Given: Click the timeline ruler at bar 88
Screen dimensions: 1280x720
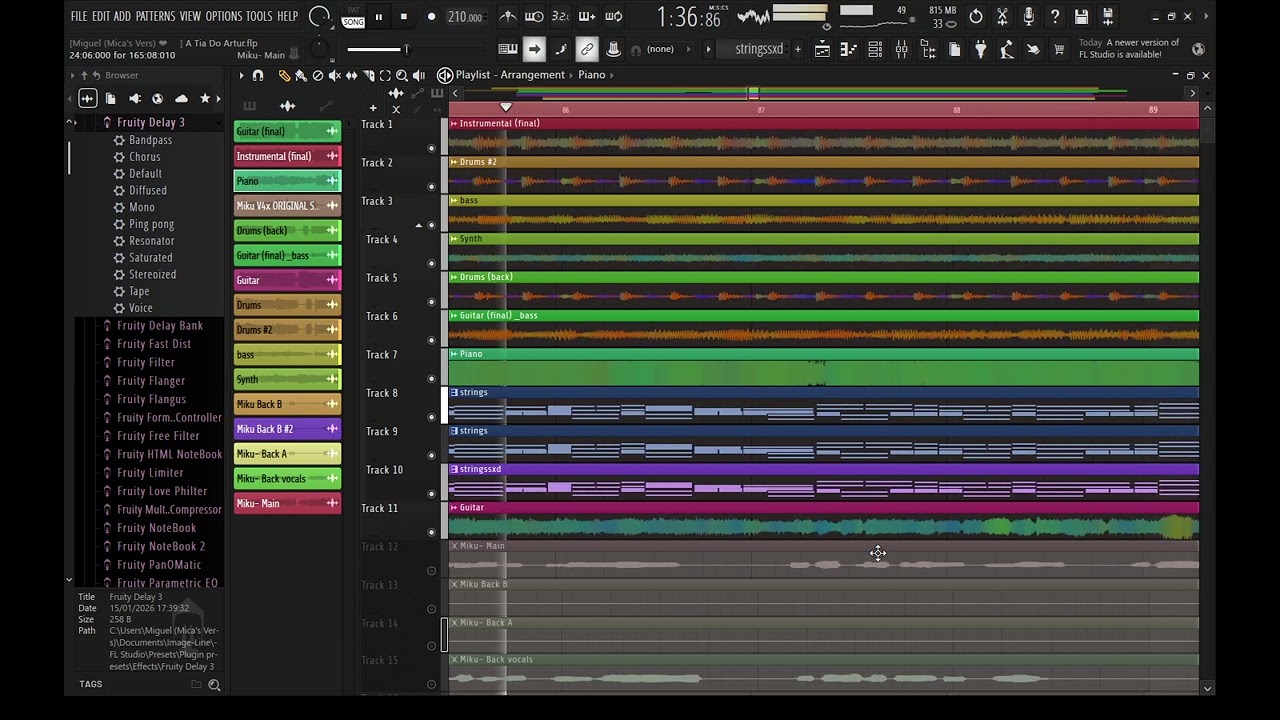Looking at the screenshot, I should (956, 109).
